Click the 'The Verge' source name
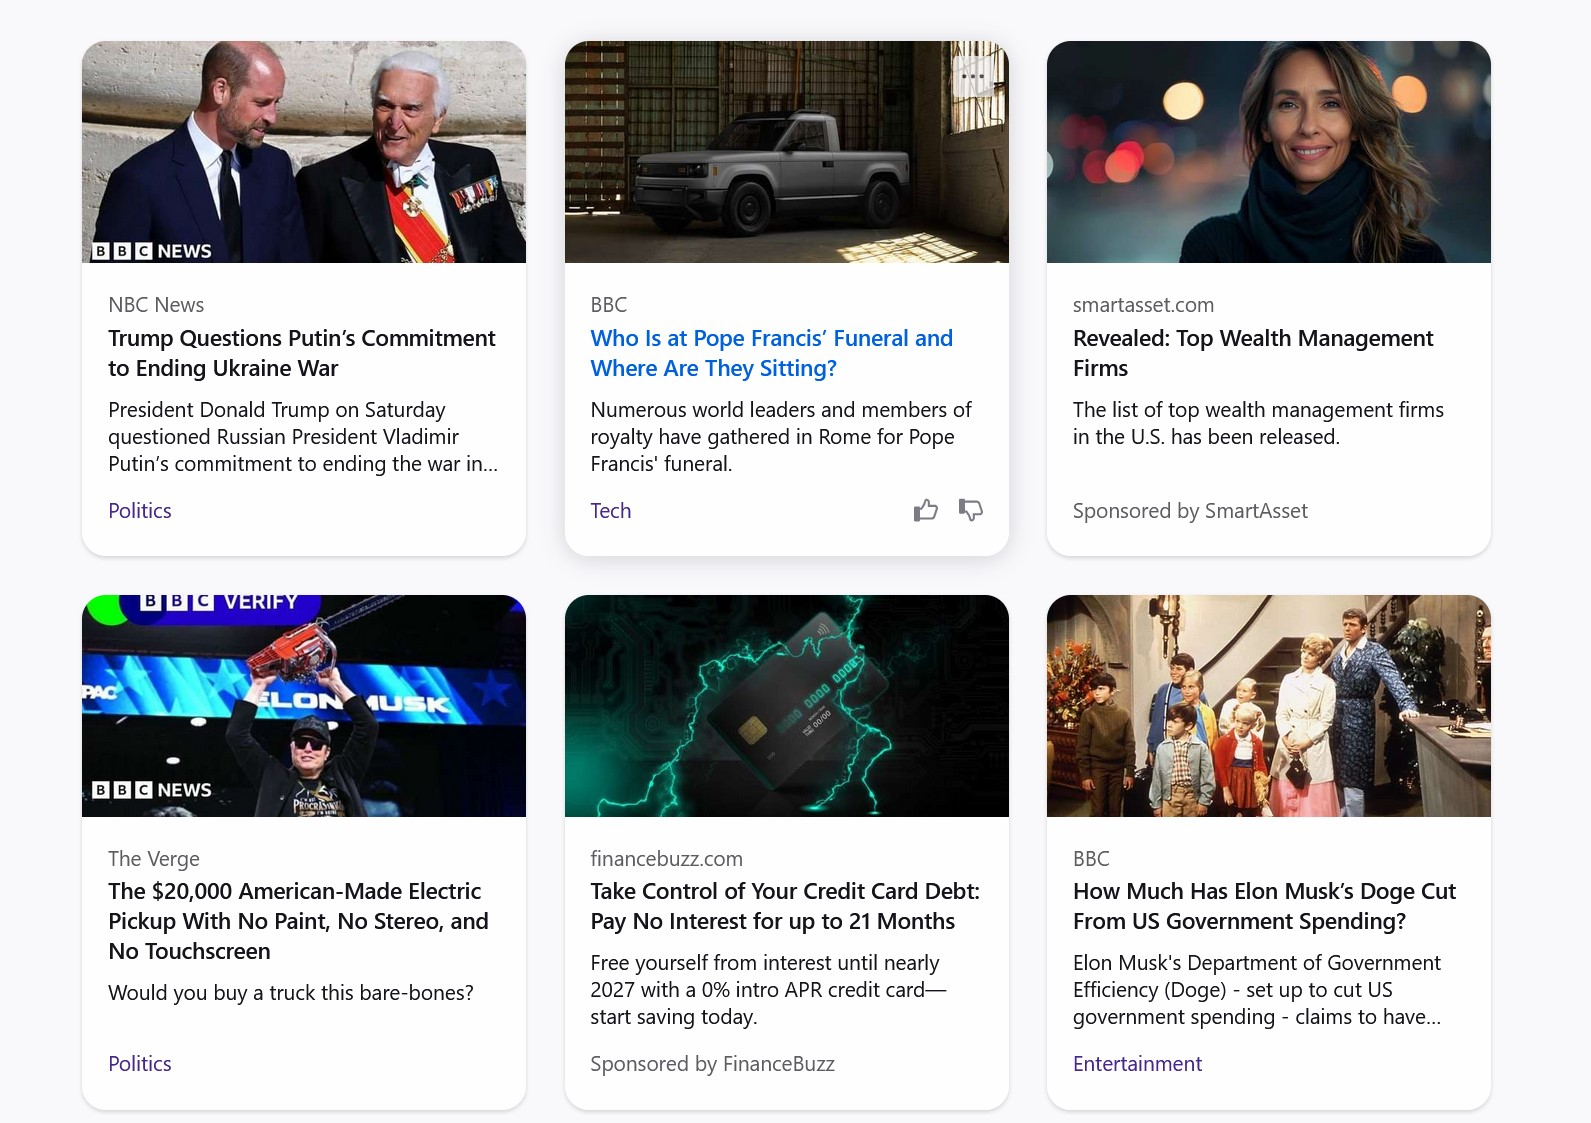This screenshot has height=1123, width=1591. [x=154, y=859]
